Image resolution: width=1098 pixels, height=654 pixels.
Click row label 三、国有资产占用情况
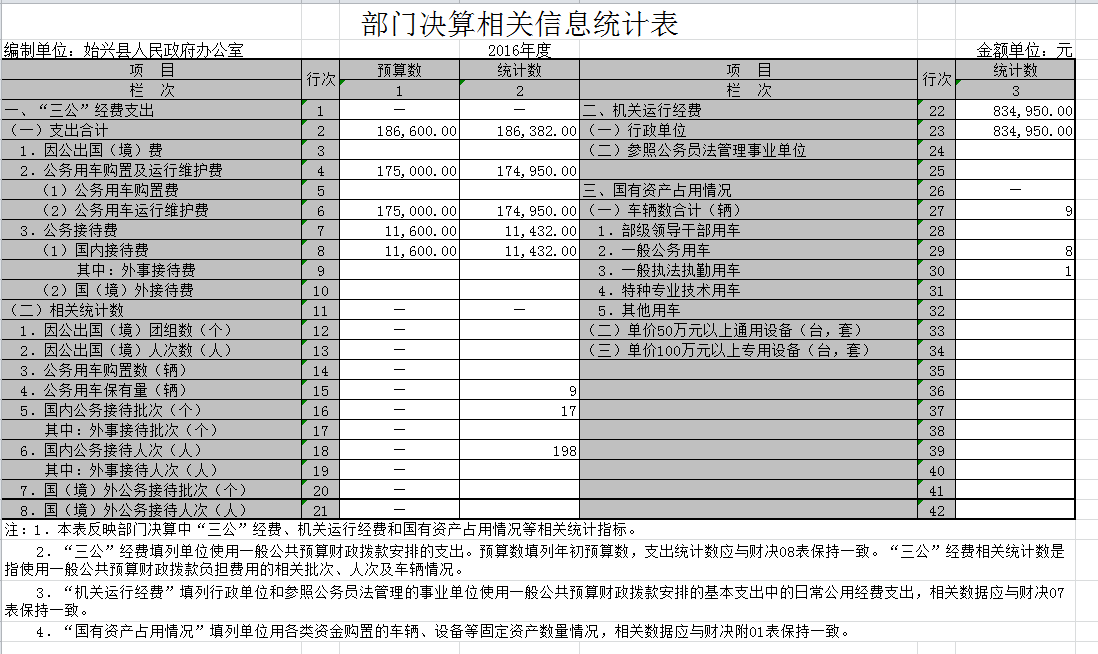click(x=656, y=190)
